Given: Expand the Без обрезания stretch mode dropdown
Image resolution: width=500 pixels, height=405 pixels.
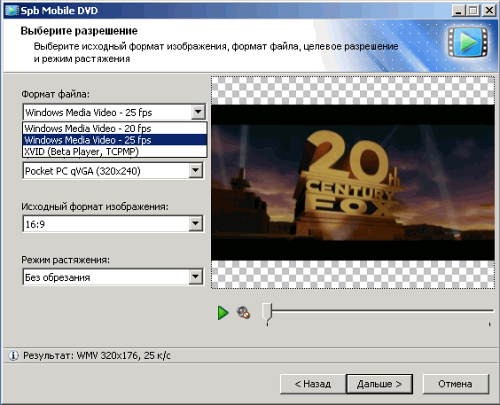Looking at the screenshot, I should click(x=196, y=277).
